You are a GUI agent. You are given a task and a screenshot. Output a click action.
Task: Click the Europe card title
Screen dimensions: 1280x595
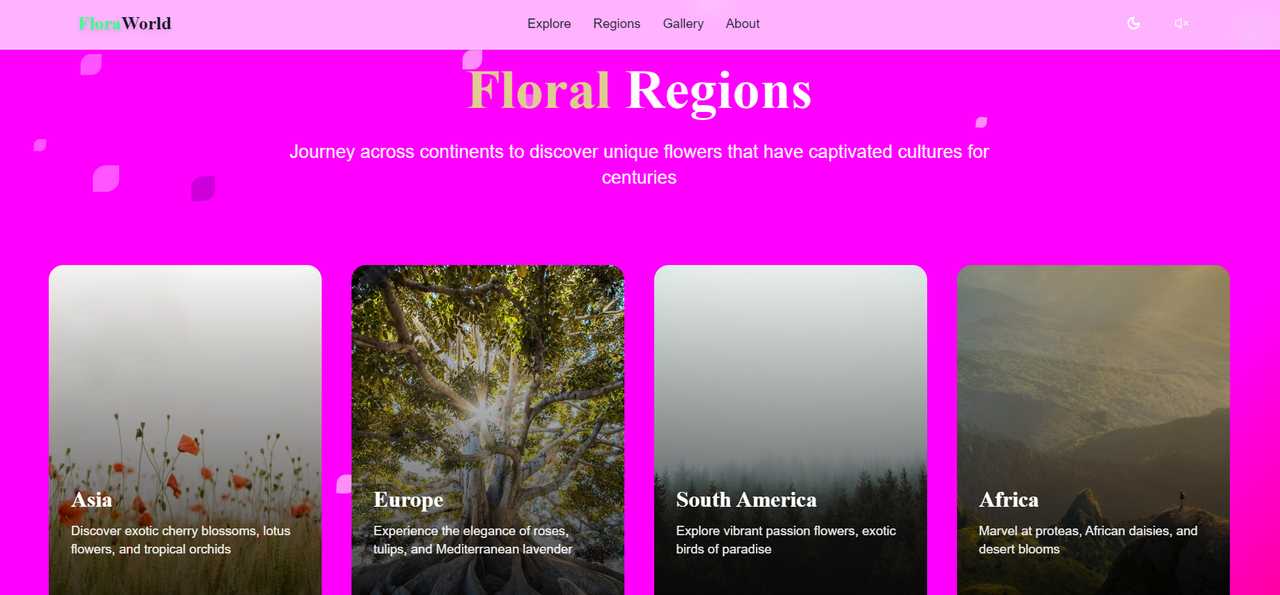(x=408, y=499)
